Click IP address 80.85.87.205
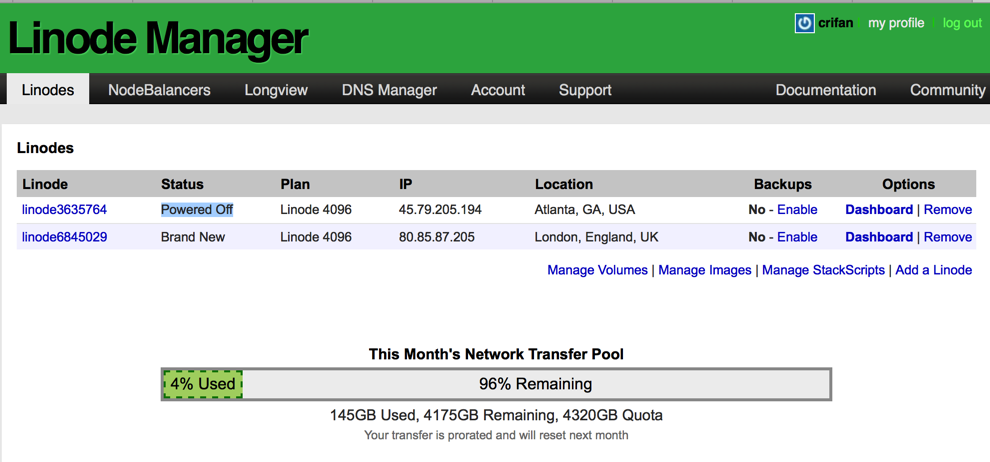This screenshot has width=990, height=462. tap(436, 237)
